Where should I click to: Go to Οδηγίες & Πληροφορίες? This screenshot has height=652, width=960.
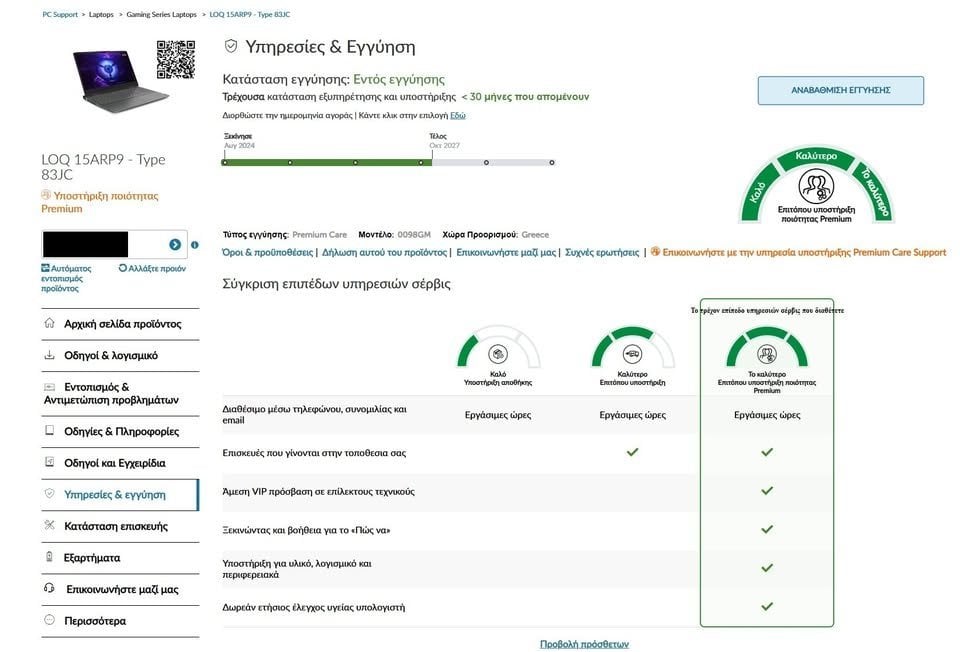pyautogui.click(x=120, y=431)
